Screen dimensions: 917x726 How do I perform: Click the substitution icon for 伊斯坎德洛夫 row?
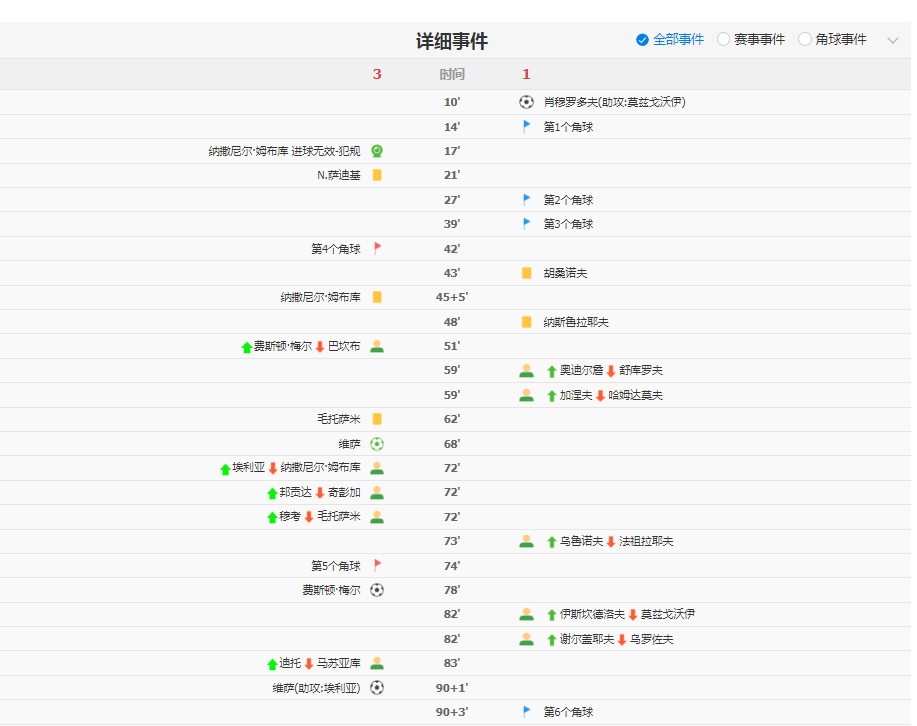(x=526, y=614)
